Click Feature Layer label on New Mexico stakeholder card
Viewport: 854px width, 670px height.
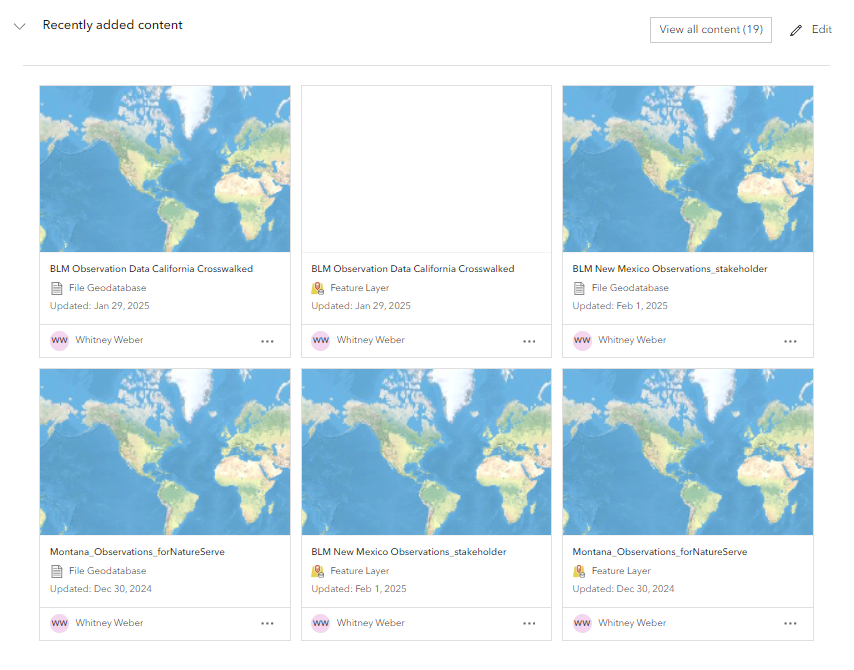click(359, 571)
